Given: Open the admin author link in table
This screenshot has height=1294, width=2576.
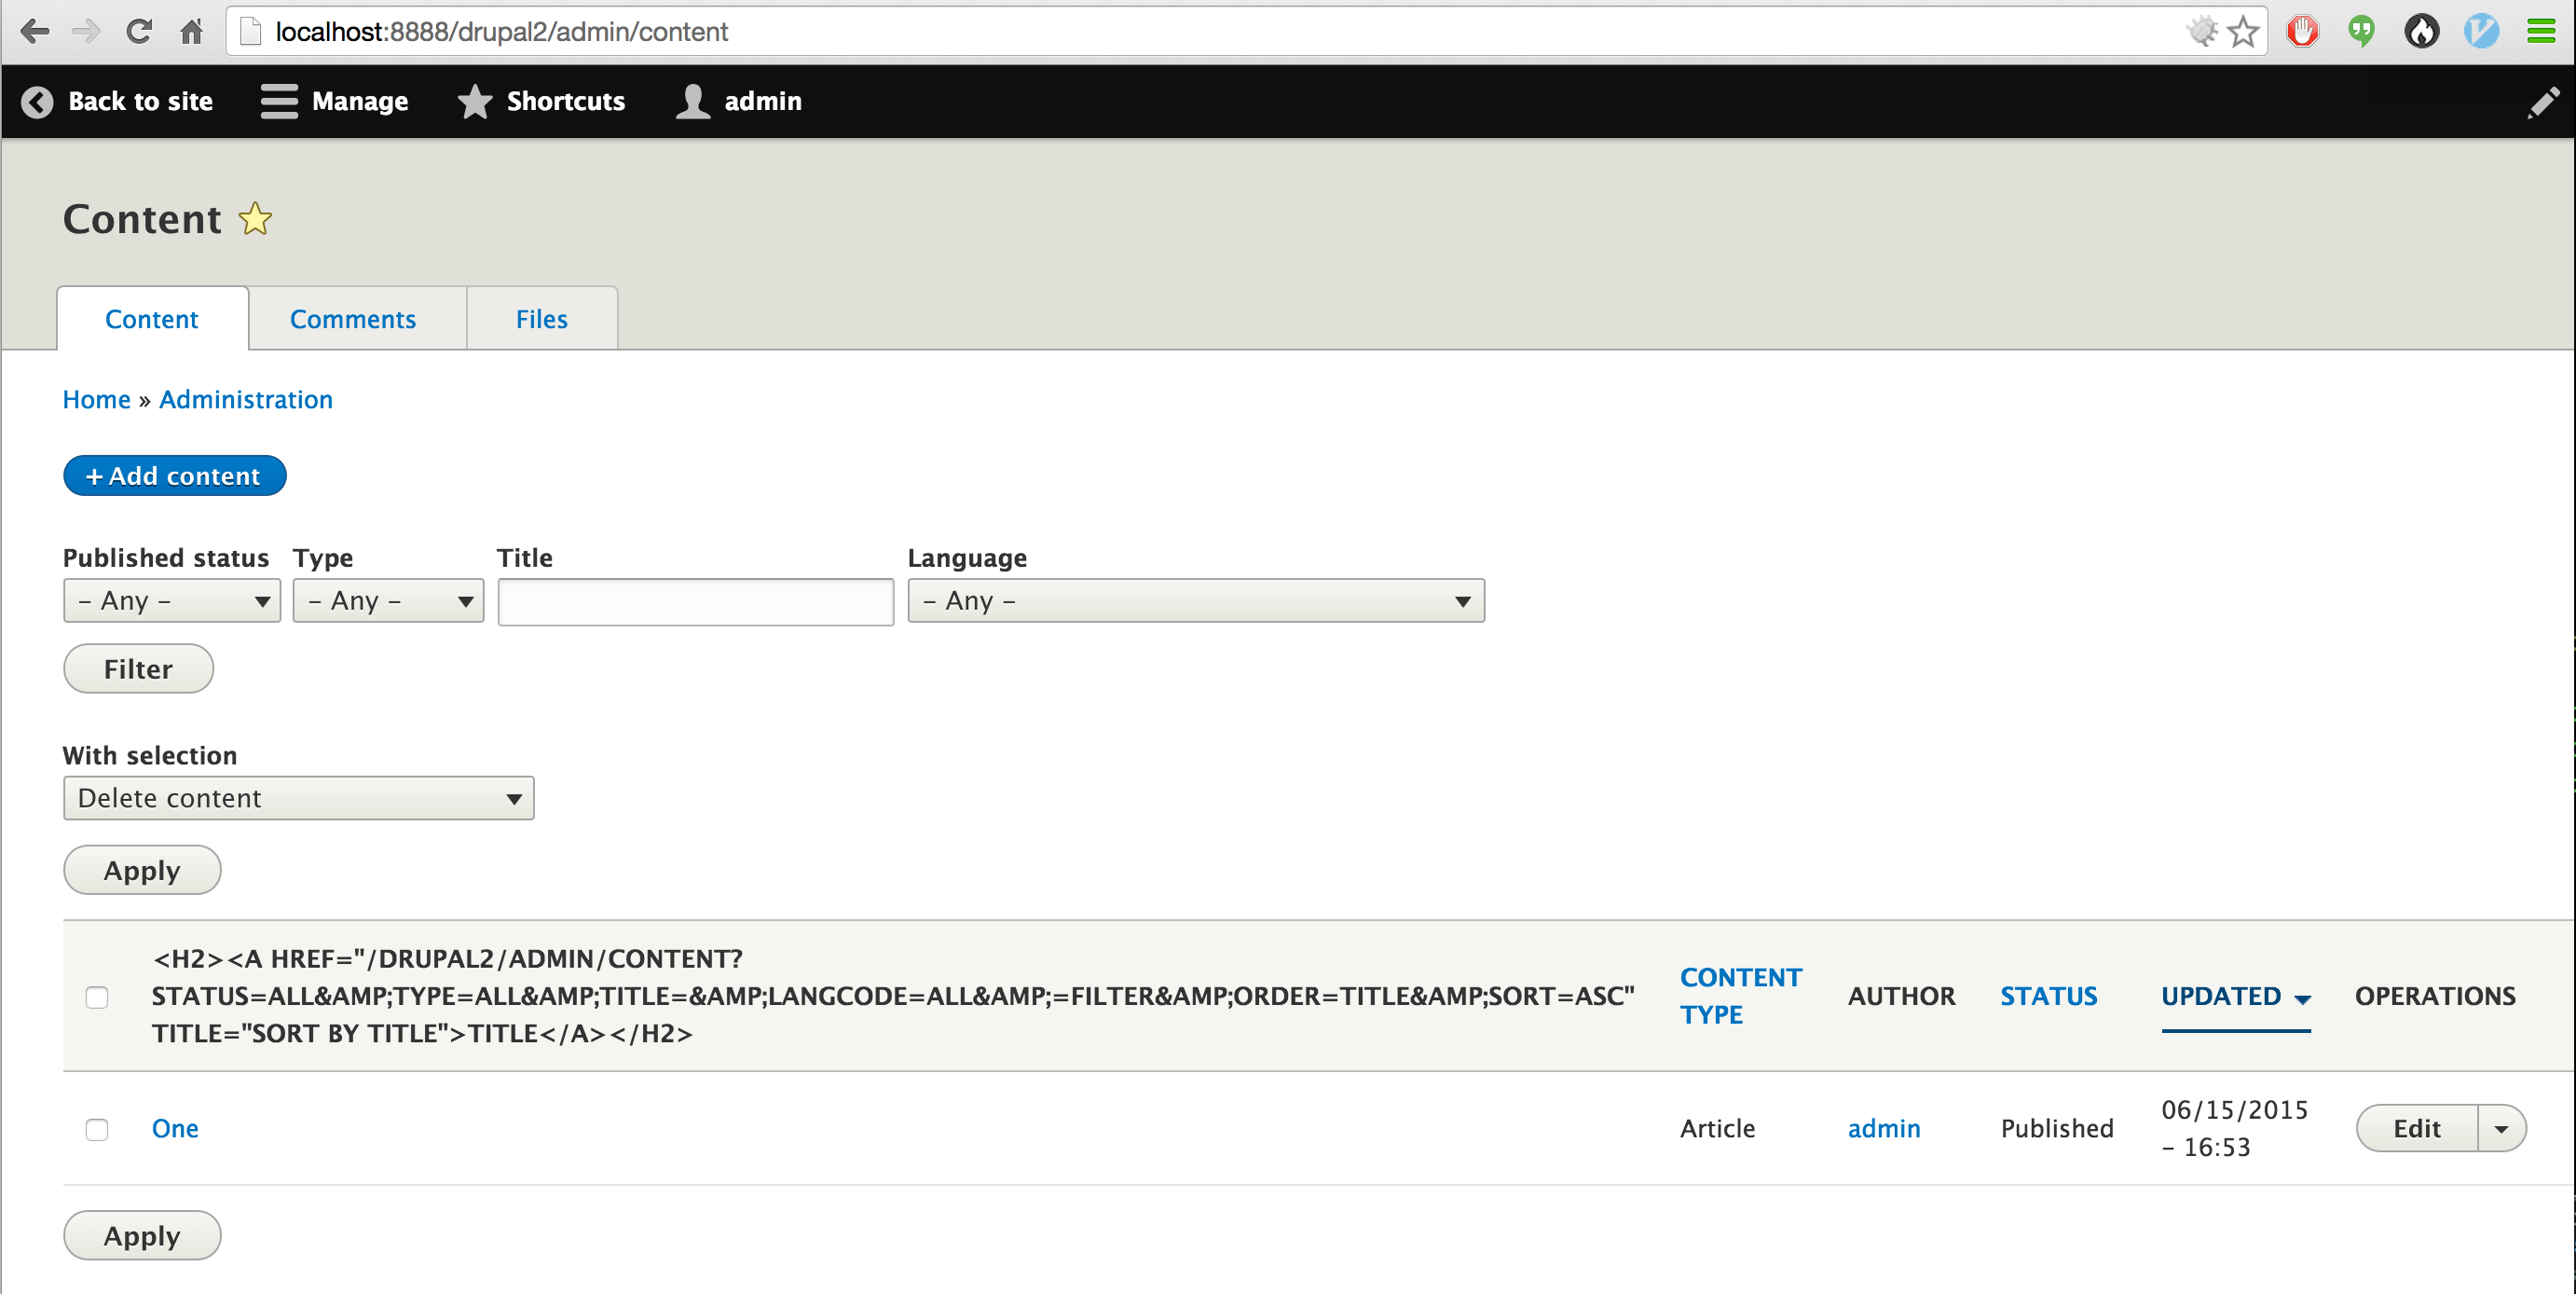Looking at the screenshot, I should 1884,1128.
